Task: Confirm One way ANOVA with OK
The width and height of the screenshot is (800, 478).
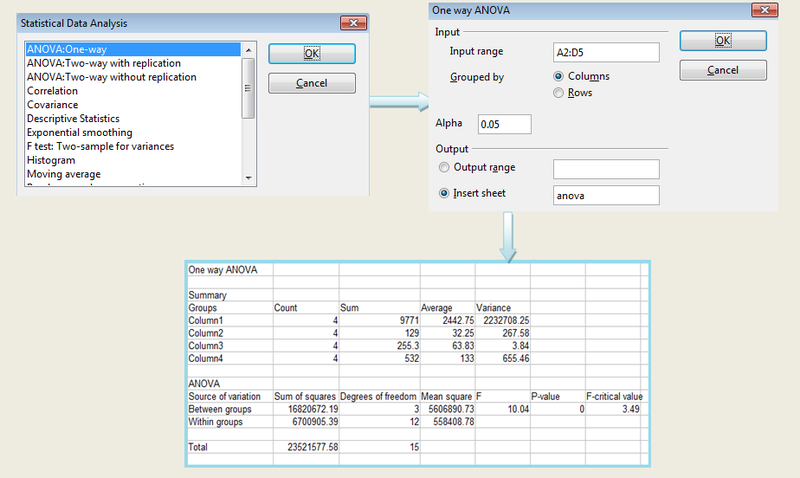Action: click(722, 40)
